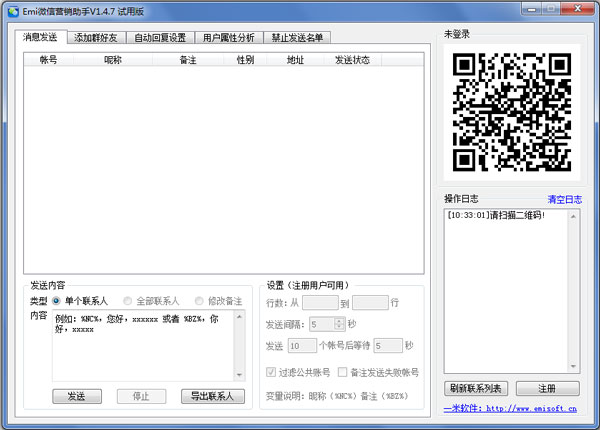Toggle 备注发送失败帐号 checkbox
This screenshot has height=430, width=600.
342,372
